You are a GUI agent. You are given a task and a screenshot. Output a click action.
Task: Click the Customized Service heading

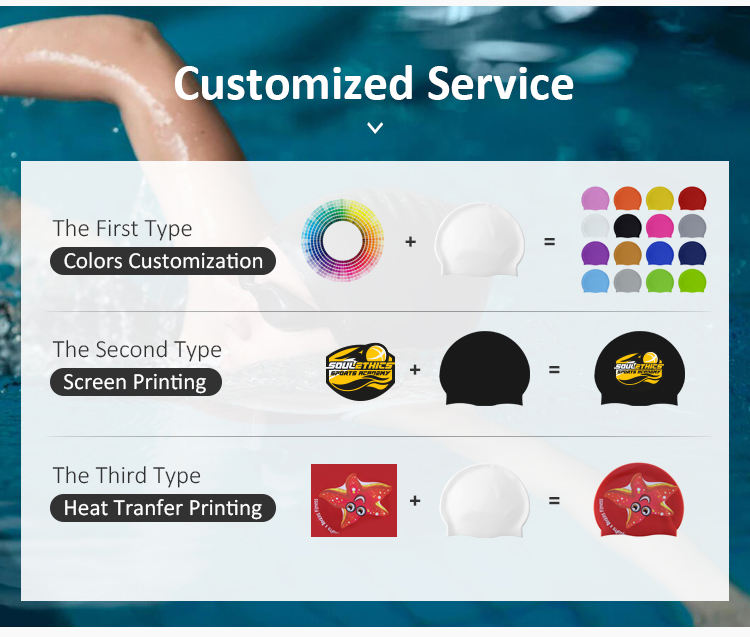pos(374,83)
